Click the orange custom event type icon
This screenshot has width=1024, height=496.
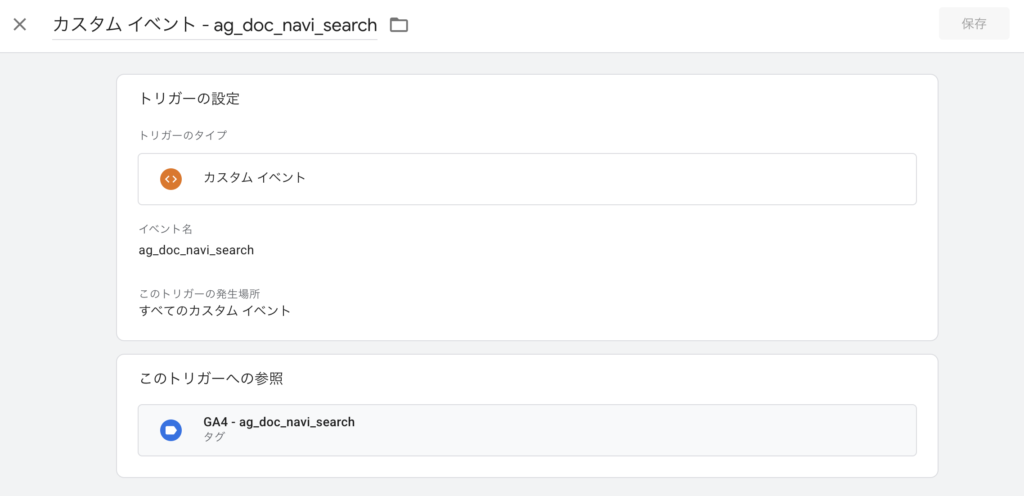[x=171, y=179]
